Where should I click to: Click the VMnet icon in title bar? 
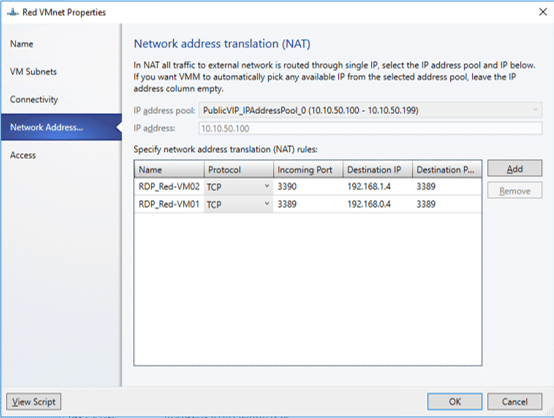(x=13, y=12)
